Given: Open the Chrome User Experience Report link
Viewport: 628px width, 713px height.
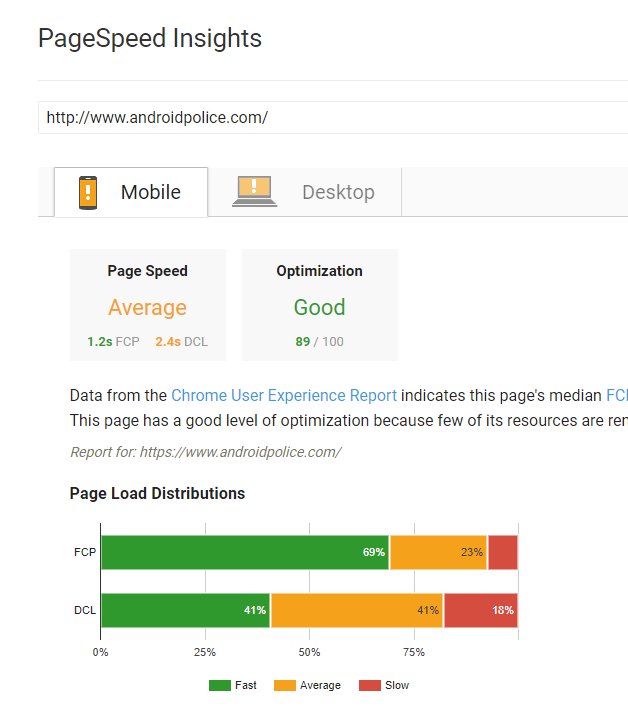Looking at the screenshot, I should click(x=284, y=395).
